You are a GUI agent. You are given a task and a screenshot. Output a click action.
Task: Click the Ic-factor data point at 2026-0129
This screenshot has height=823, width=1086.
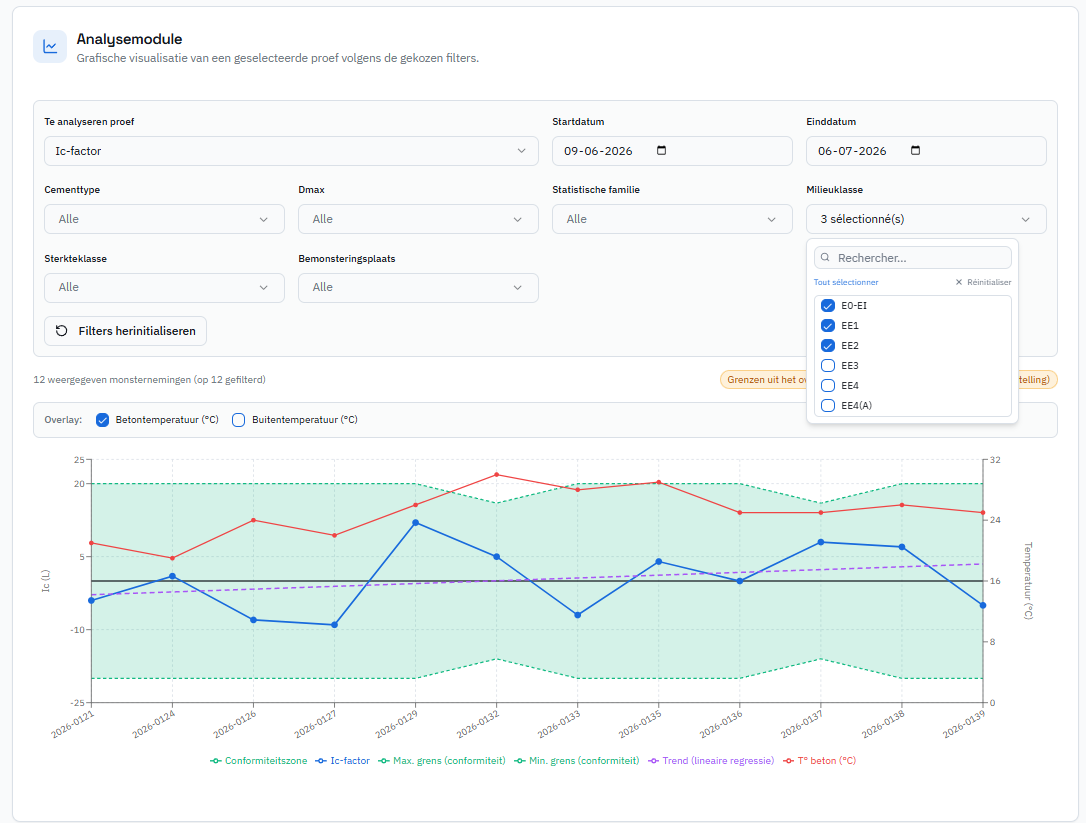point(416,523)
